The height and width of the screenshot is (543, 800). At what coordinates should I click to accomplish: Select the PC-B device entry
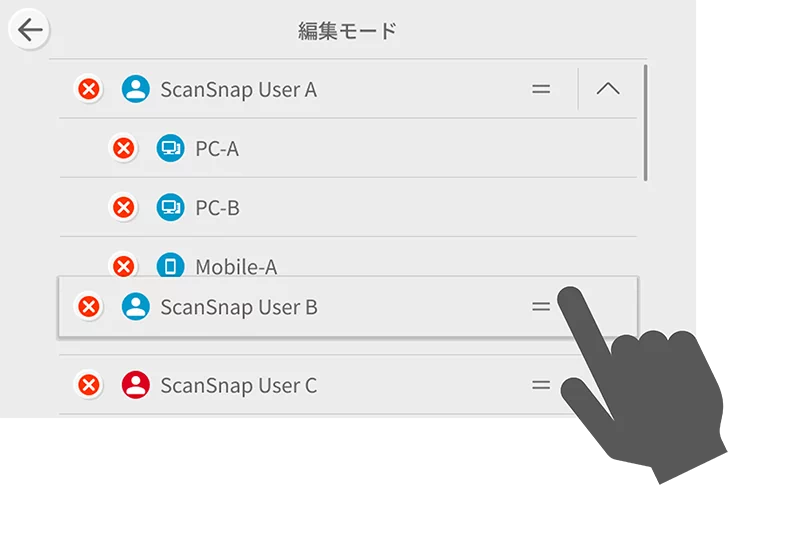[x=217, y=208]
